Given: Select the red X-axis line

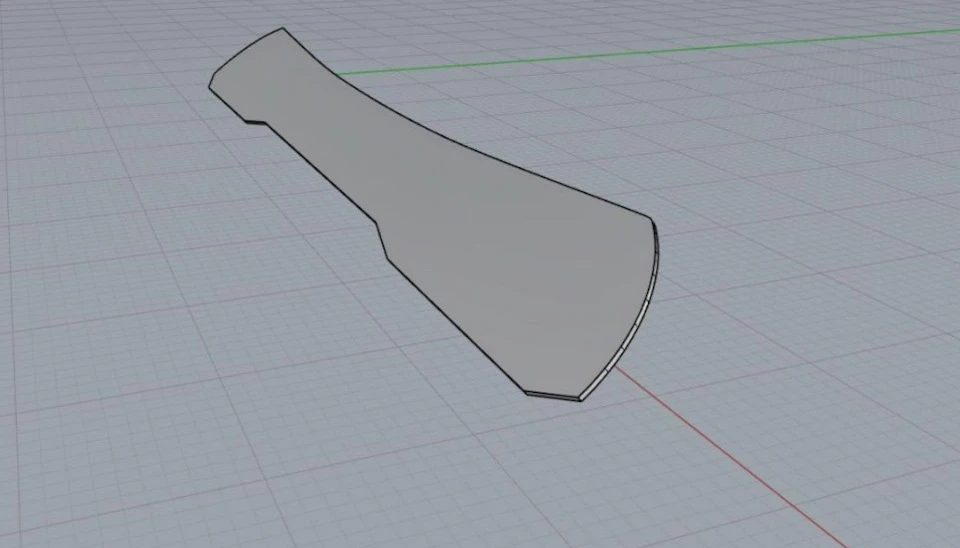Looking at the screenshot, I should (732, 457).
